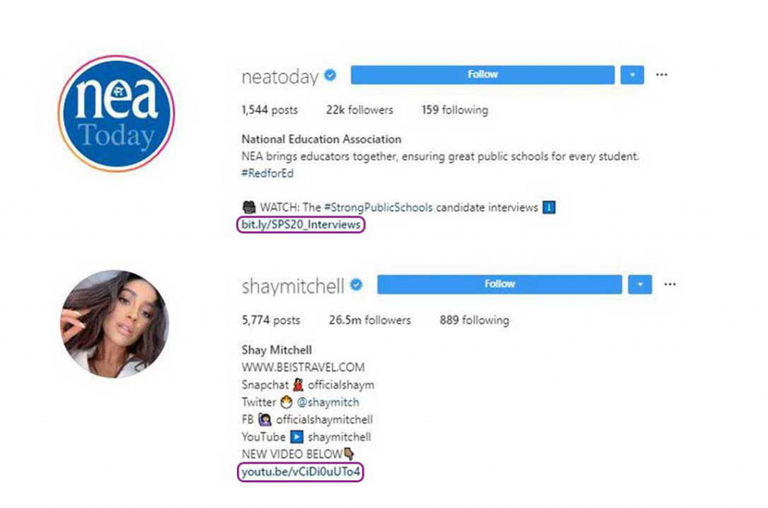Open the bit.ly/SPS20_Interviews link
The image size is (768, 508).
click(x=301, y=225)
